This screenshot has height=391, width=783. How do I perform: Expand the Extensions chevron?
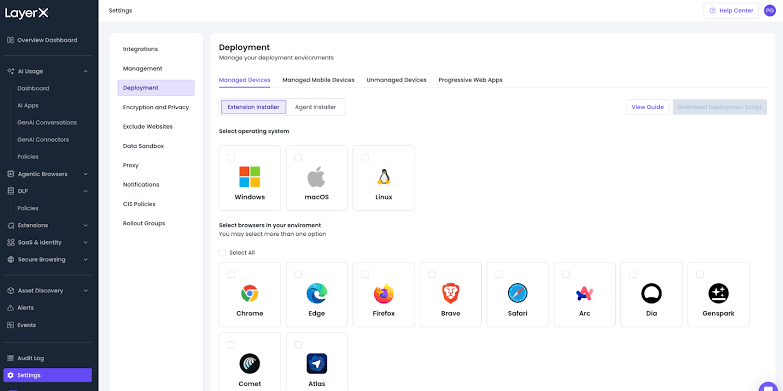pyautogui.click(x=85, y=225)
